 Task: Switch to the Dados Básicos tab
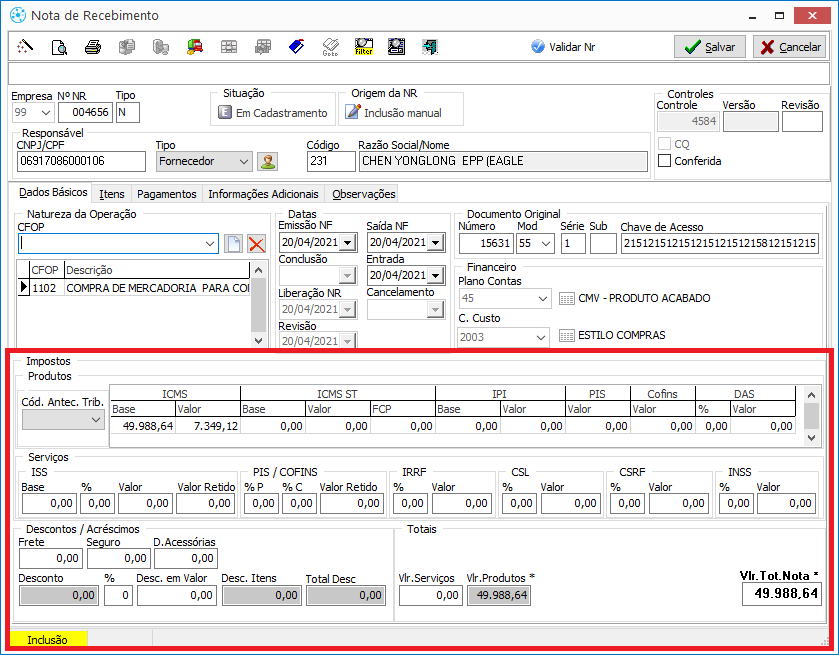(x=53, y=192)
